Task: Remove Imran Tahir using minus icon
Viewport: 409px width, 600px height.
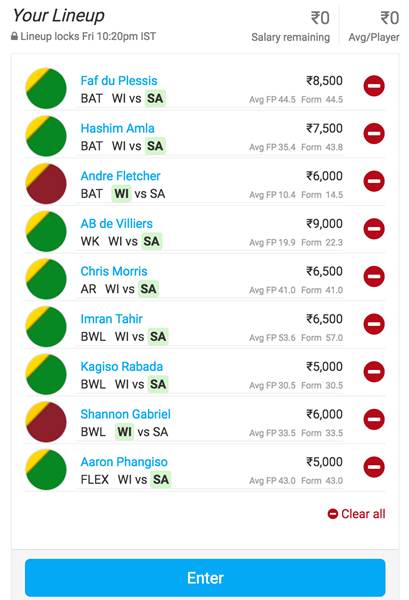Action: click(374, 324)
